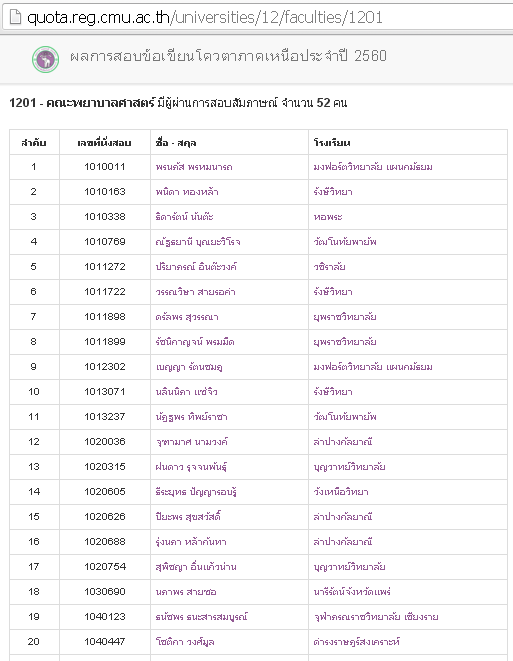
Task: Click the วังเหนือวิทยา school link
Action: [x=341, y=492]
